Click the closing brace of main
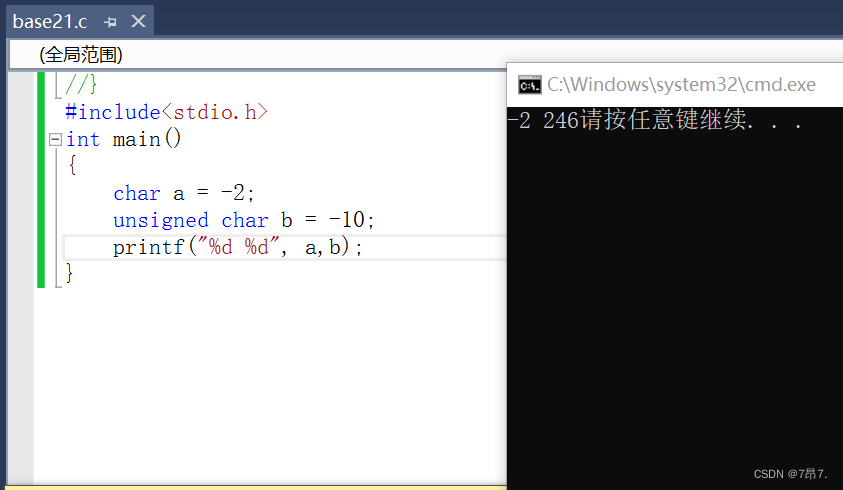This screenshot has width=843, height=490. [x=69, y=272]
